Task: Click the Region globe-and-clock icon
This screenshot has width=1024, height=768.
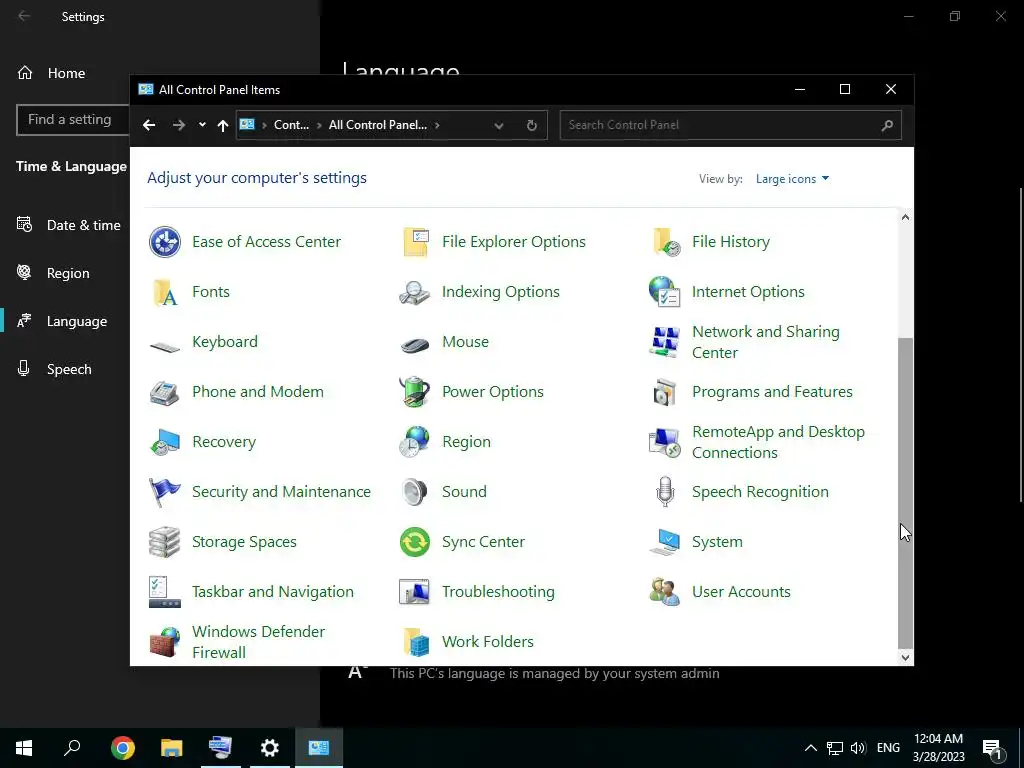Action: pos(415,441)
